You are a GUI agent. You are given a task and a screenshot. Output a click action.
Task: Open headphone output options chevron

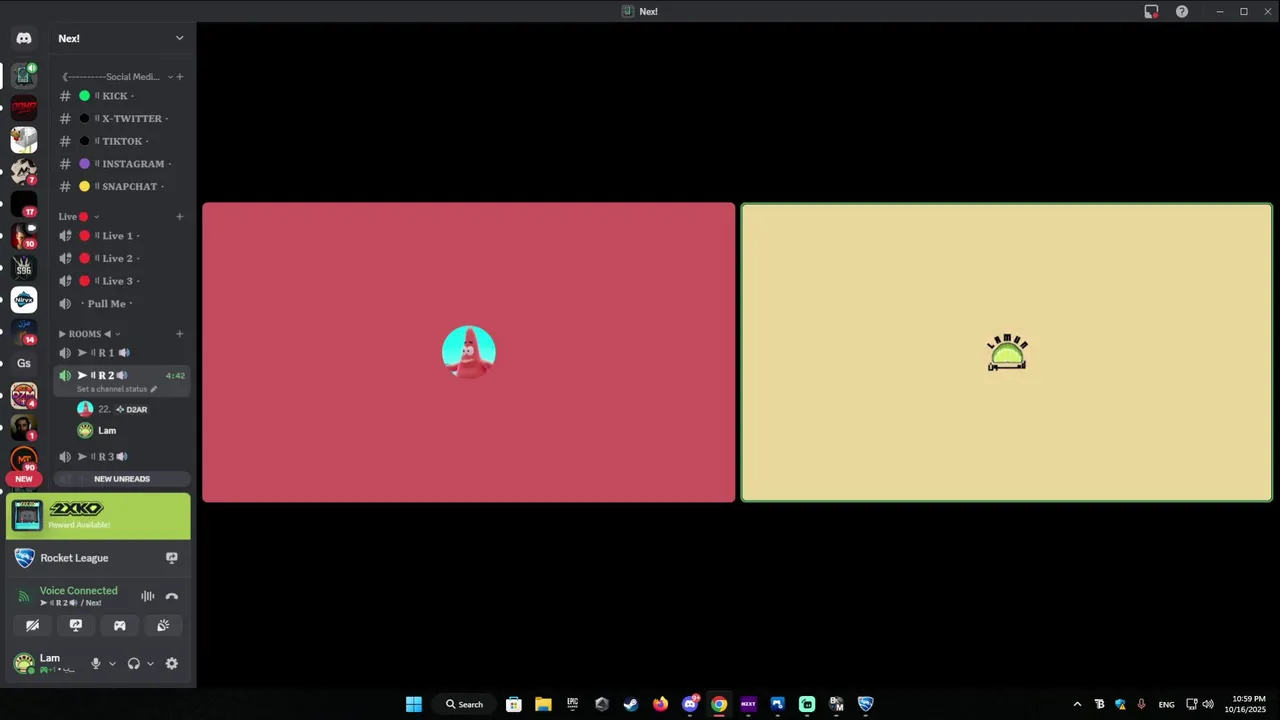tap(150, 663)
